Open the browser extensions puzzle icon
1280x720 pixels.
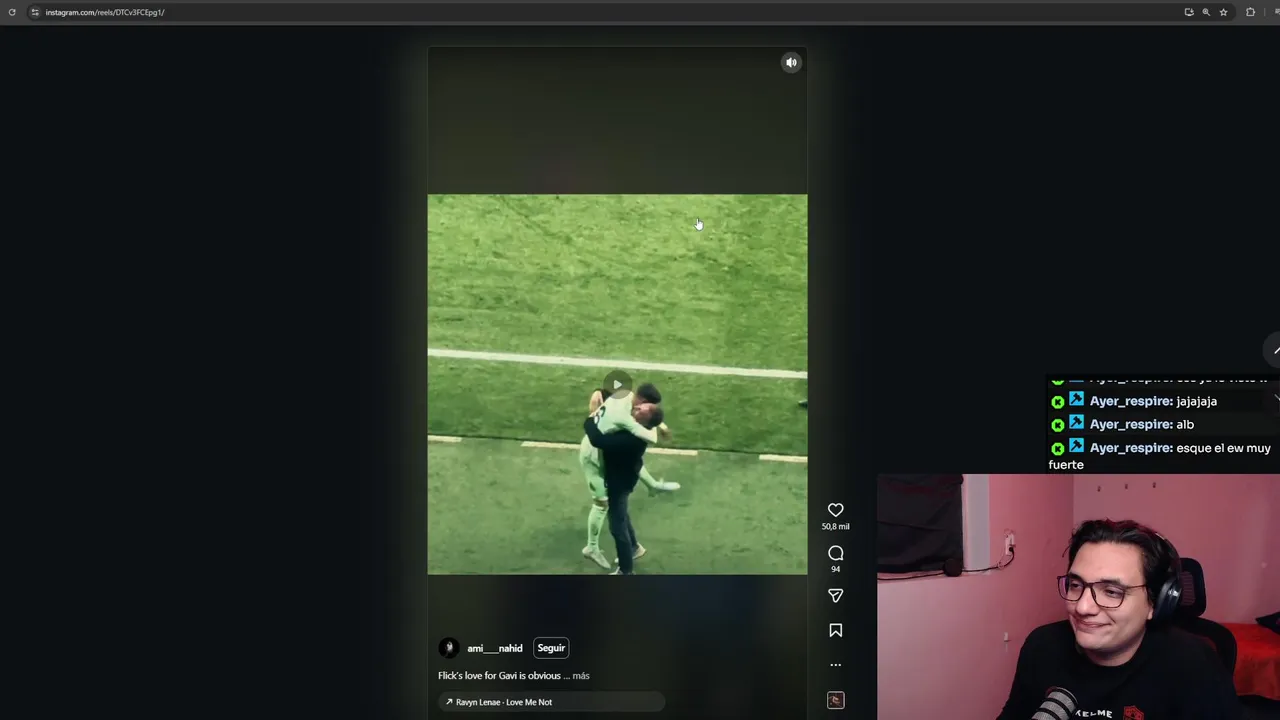[x=1250, y=12]
